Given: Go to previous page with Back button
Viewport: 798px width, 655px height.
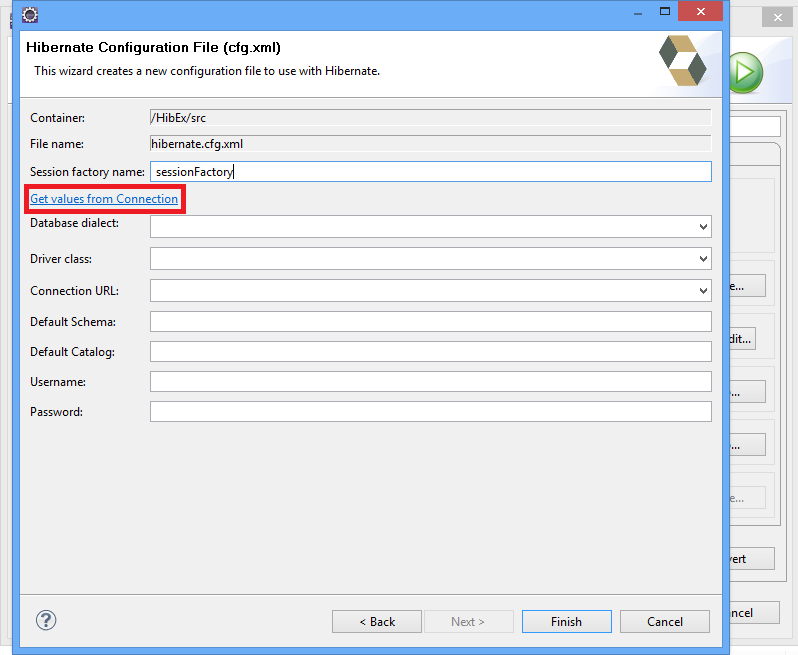Looking at the screenshot, I should coord(377,621).
